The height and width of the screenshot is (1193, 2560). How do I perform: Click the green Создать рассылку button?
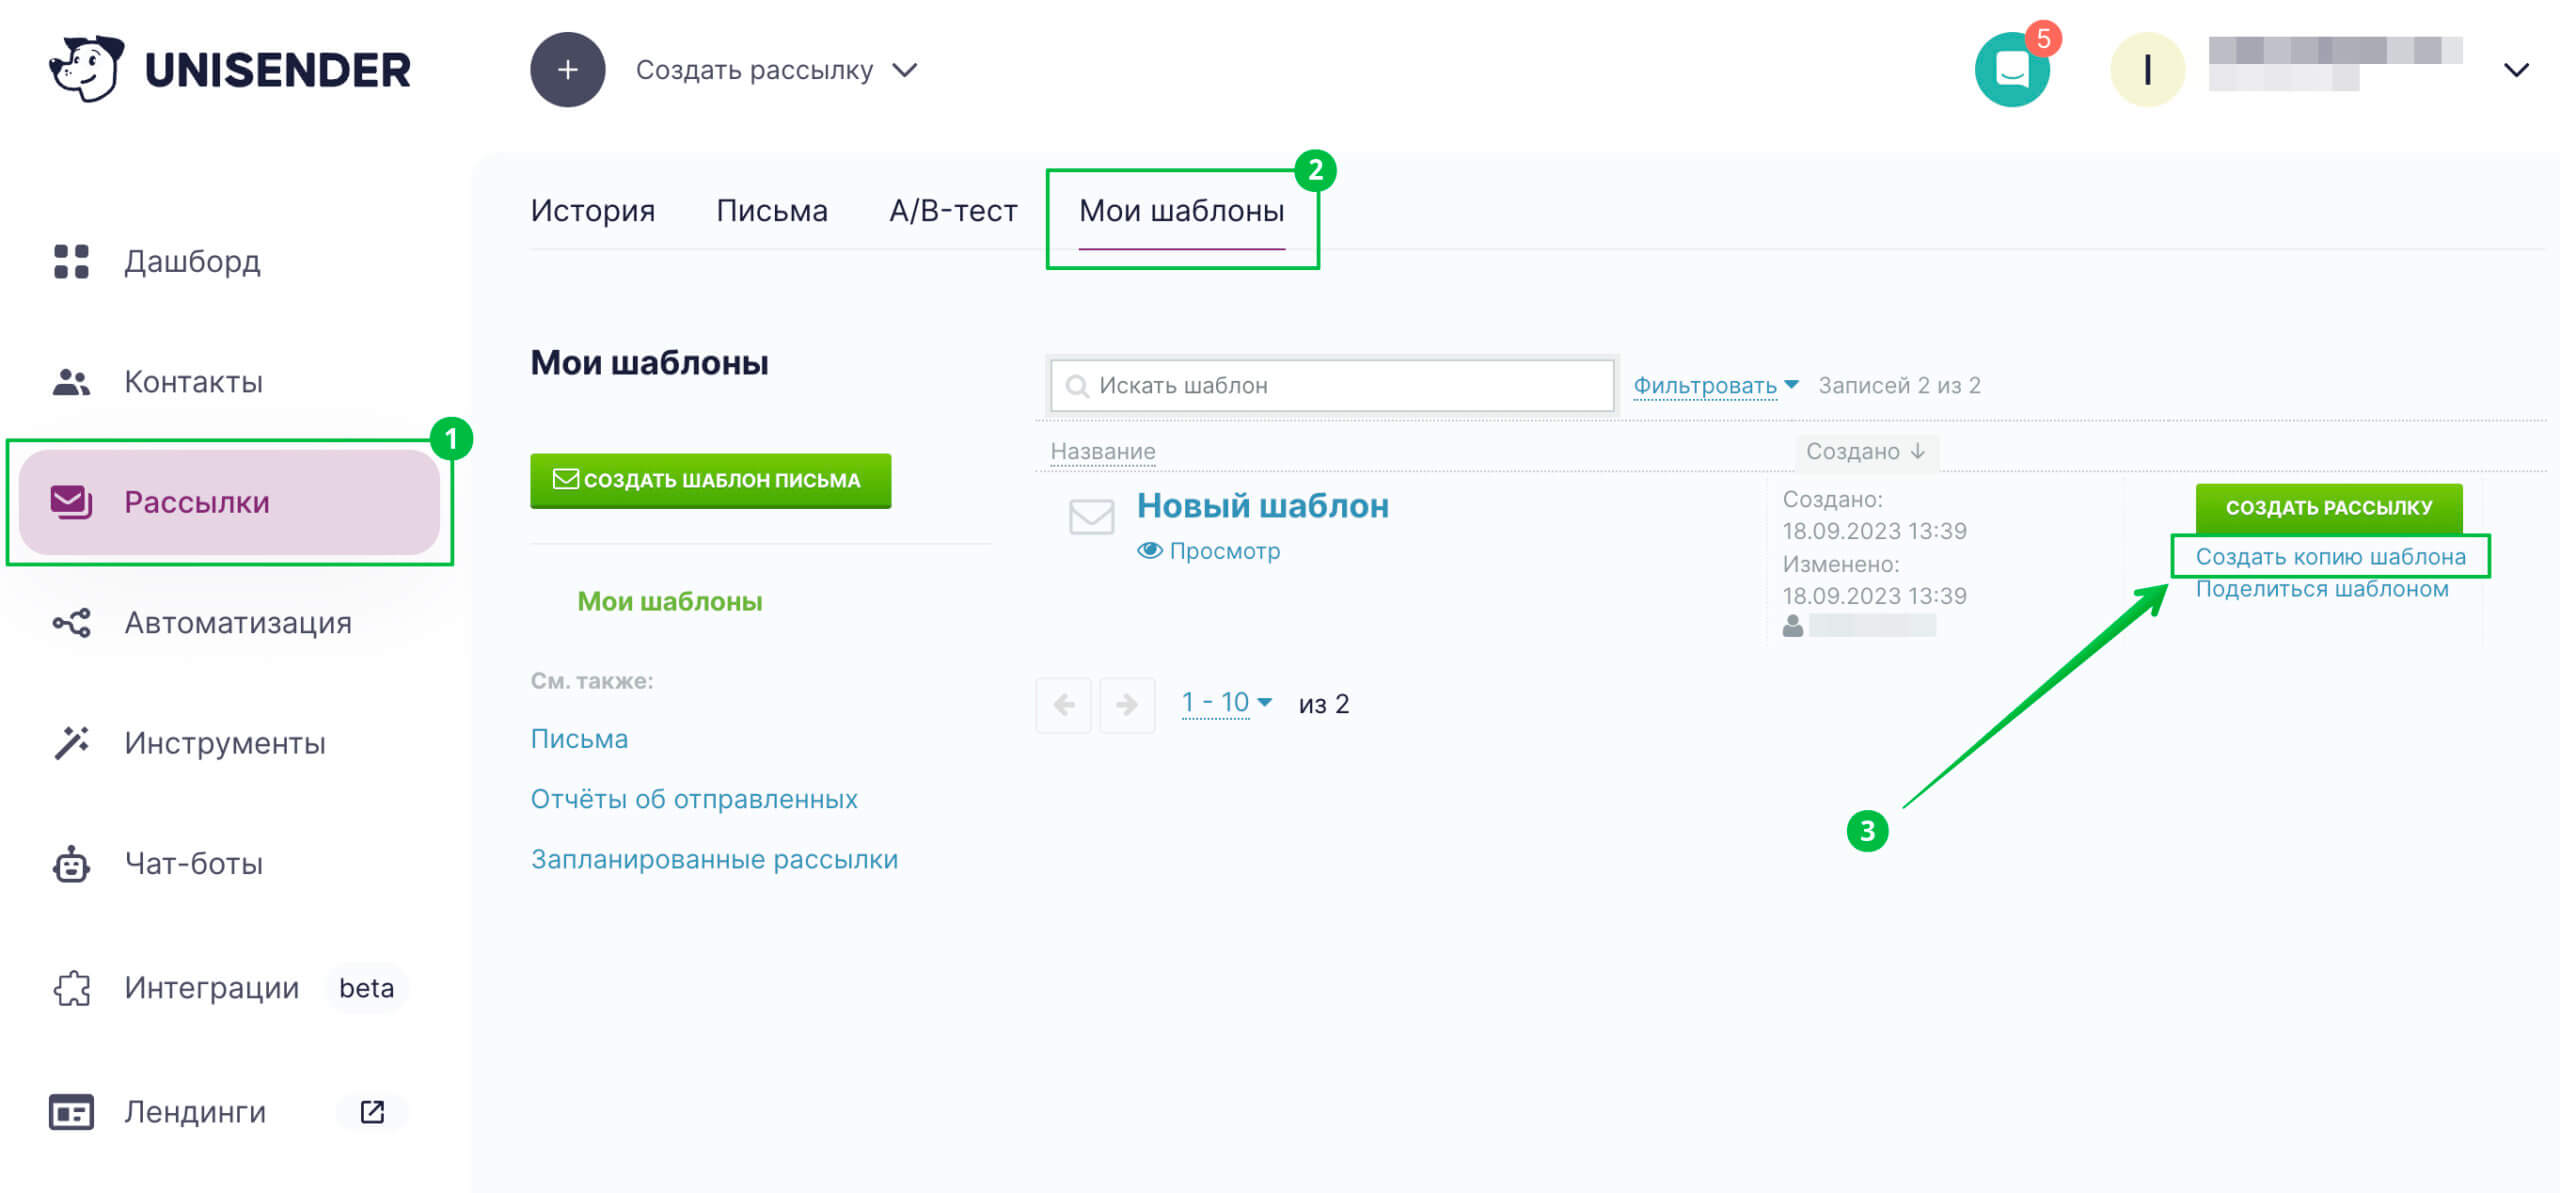tap(2329, 508)
